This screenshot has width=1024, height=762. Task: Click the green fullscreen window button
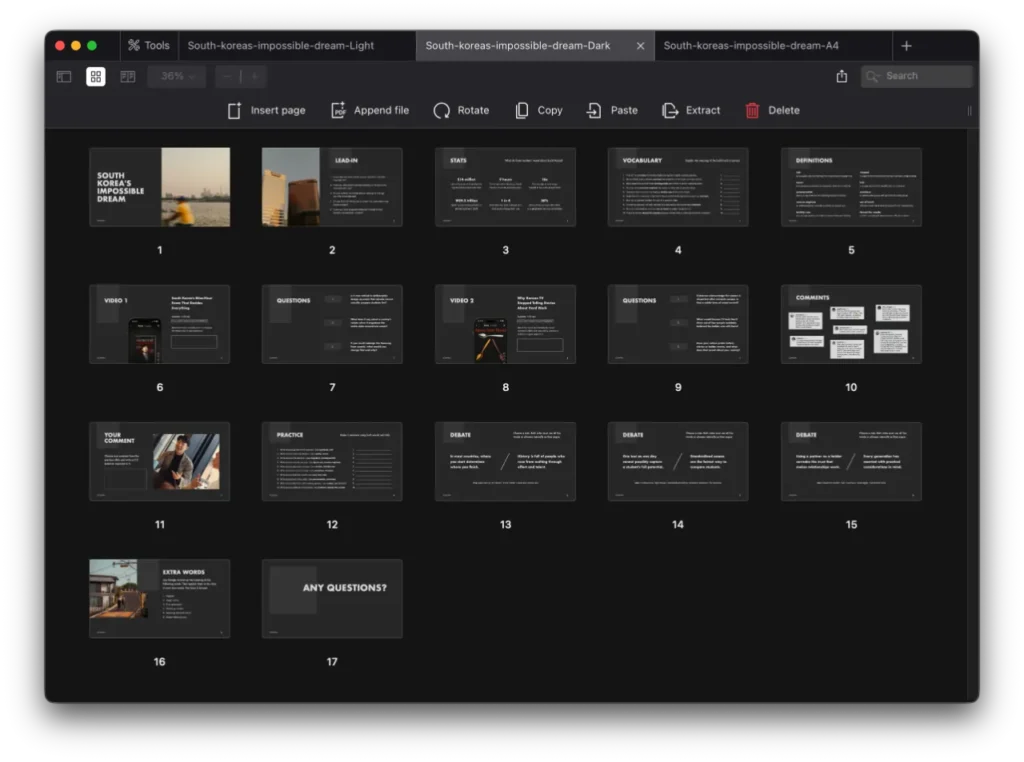[92, 46]
